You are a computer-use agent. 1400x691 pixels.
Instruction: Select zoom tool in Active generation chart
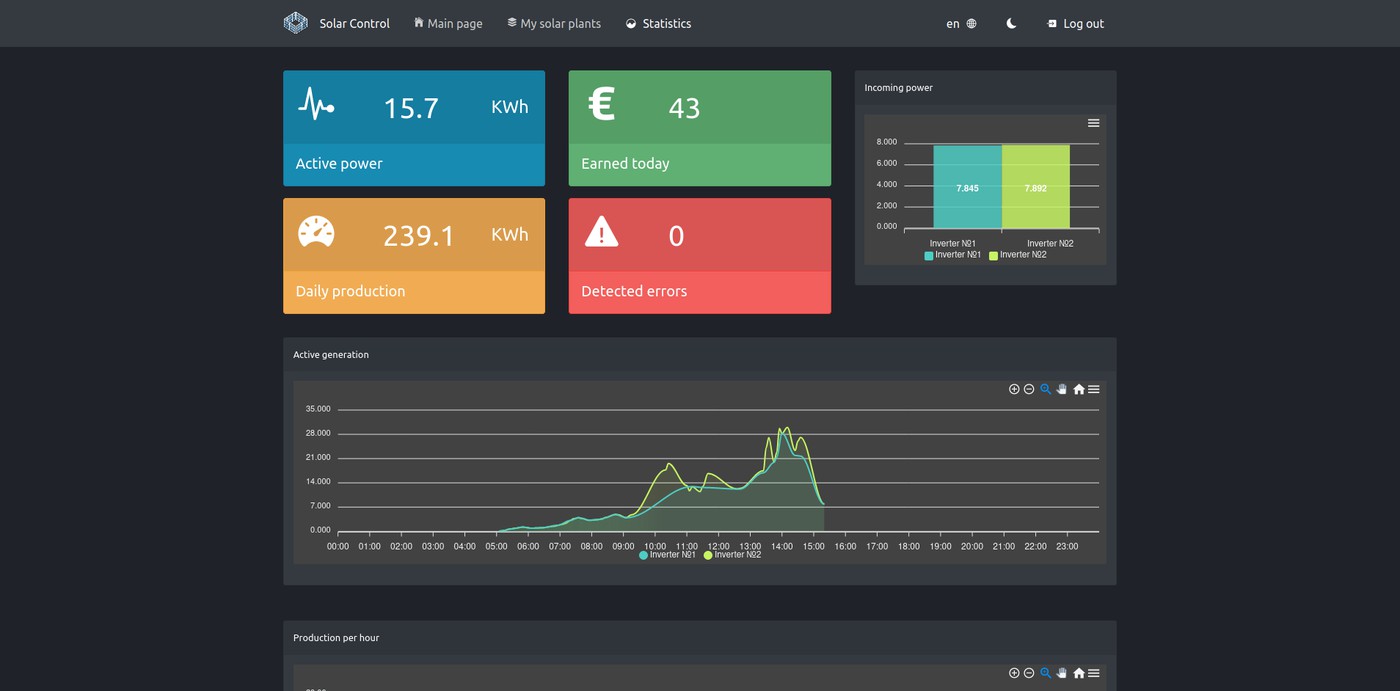click(x=1046, y=389)
